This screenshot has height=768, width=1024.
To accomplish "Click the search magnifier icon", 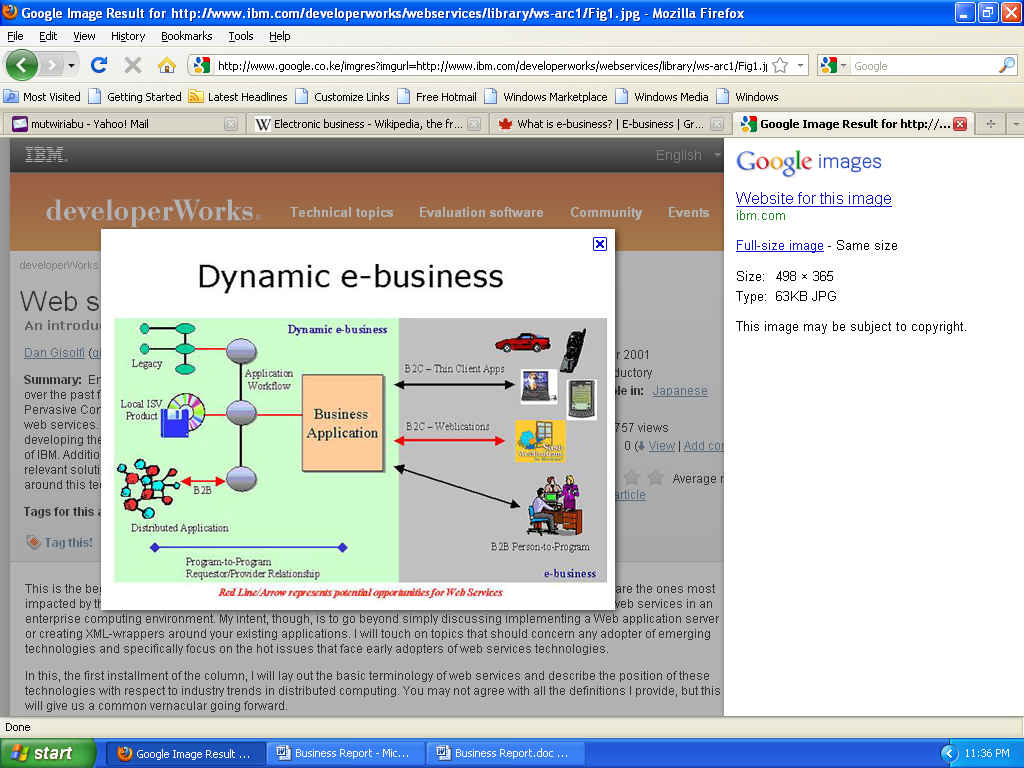I will tap(1006, 65).
